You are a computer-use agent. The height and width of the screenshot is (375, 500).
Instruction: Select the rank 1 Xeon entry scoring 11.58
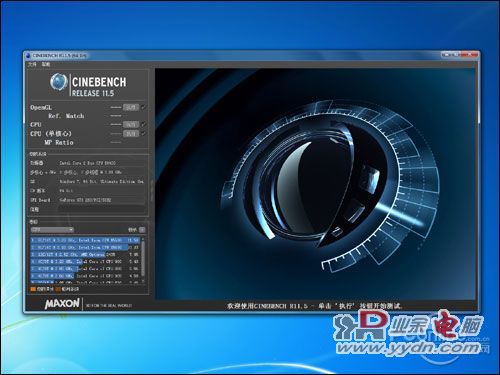85,240
